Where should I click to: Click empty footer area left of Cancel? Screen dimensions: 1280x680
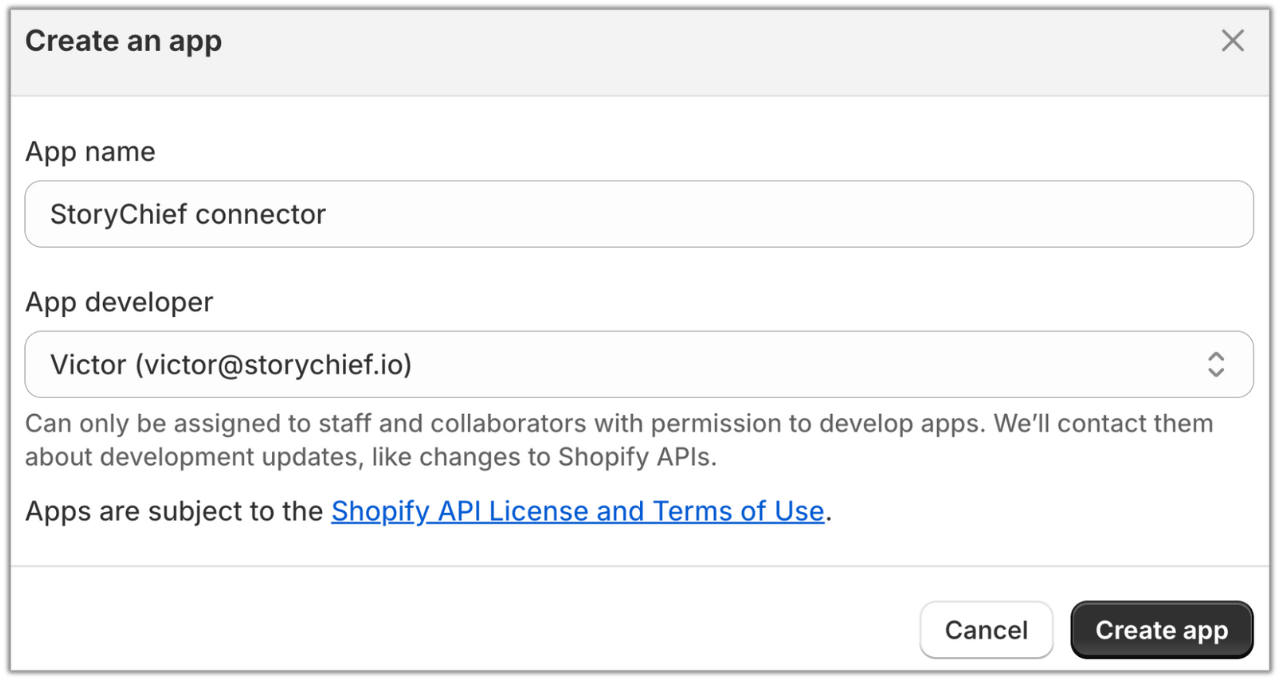pyautogui.click(x=450, y=630)
